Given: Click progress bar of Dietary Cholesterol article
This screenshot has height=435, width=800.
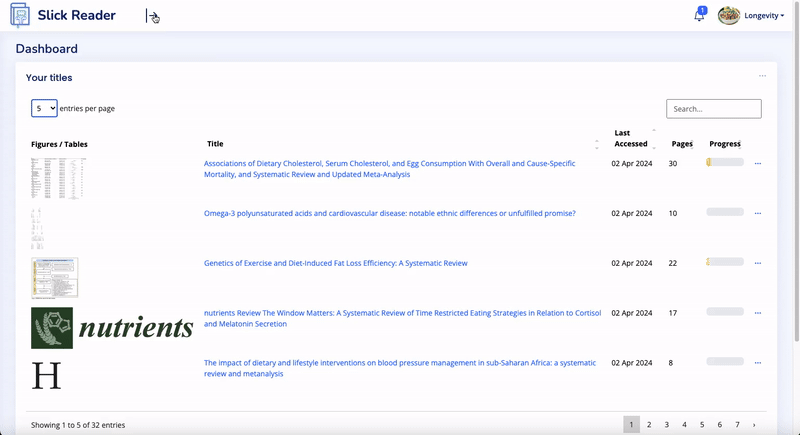Looking at the screenshot, I should click(x=725, y=162).
